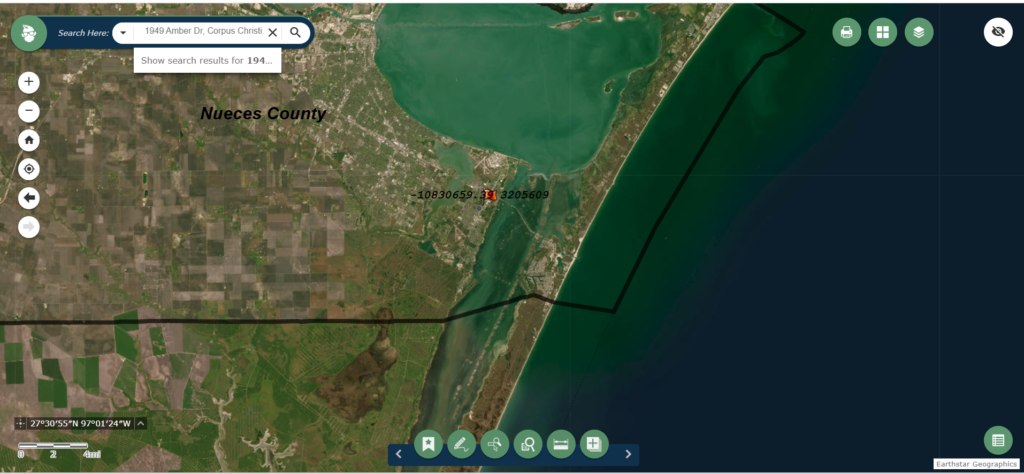Select 'Show search results for 194...' suggestion
This screenshot has height=474, width=1024.
click(x=207, y=60)
